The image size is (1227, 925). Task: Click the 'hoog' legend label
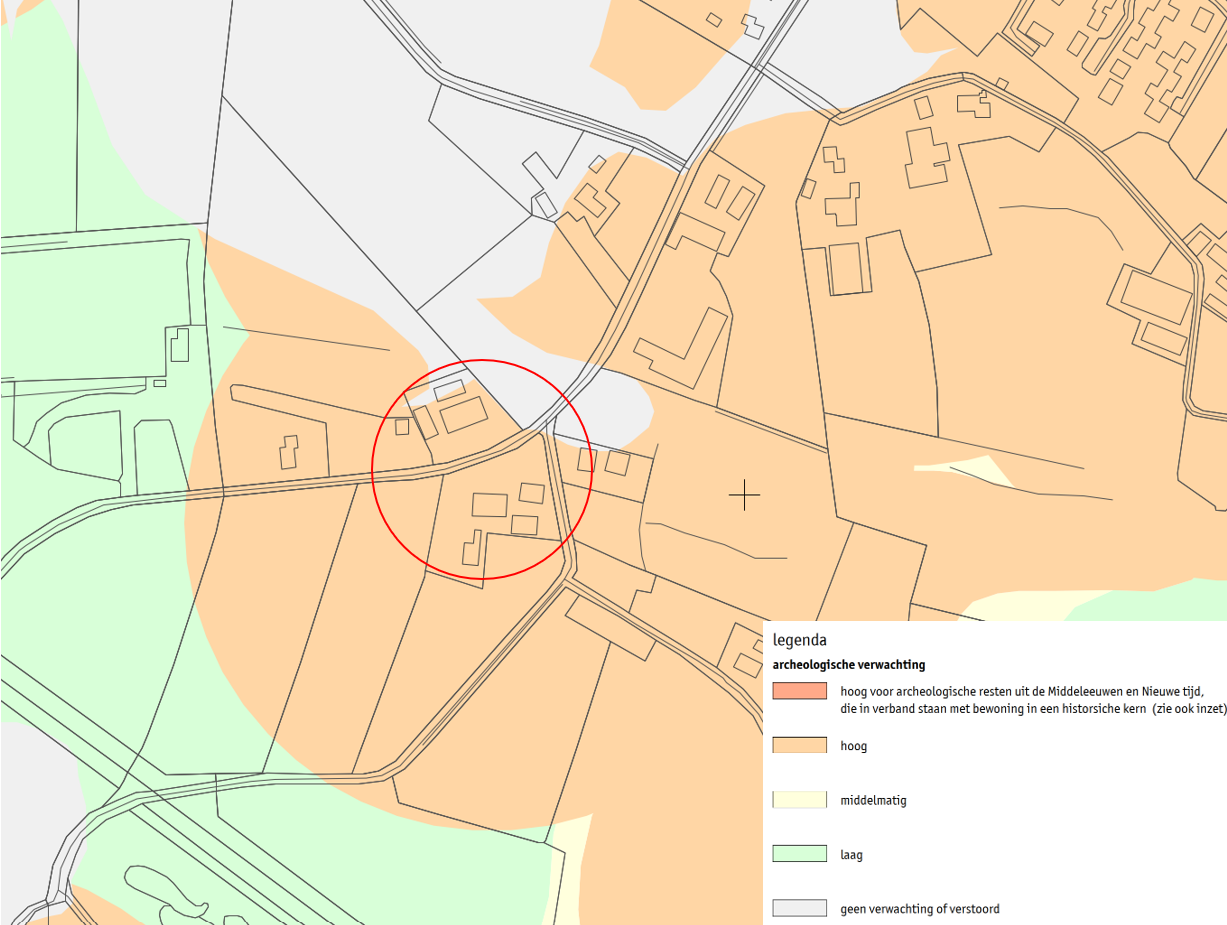click(854, 746)
